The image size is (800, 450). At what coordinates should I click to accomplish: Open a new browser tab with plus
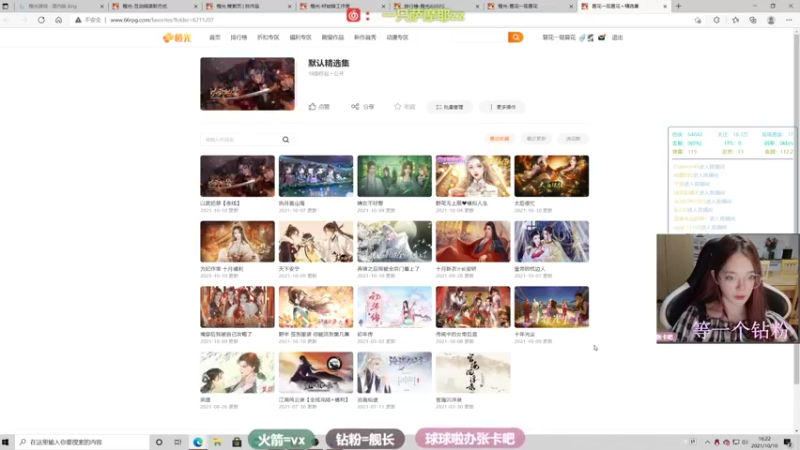tap(678, 6)
